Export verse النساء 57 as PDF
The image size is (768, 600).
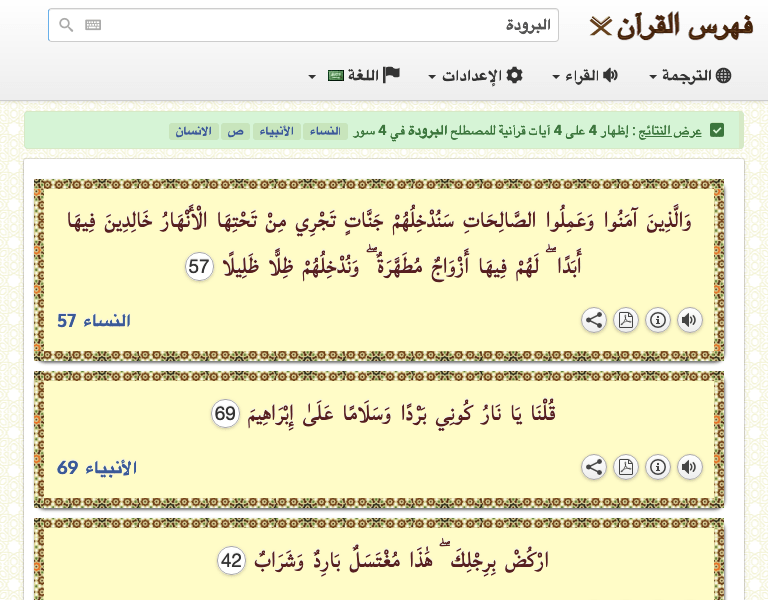click(x=625, y=320)
